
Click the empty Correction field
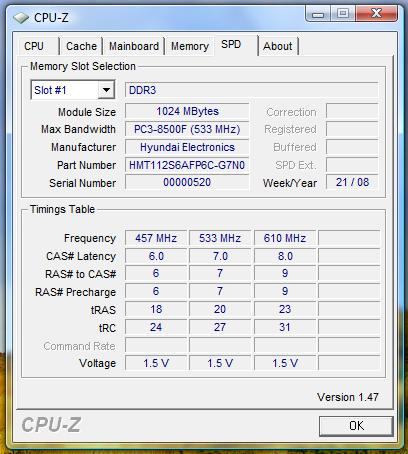(x=352, y=111)
